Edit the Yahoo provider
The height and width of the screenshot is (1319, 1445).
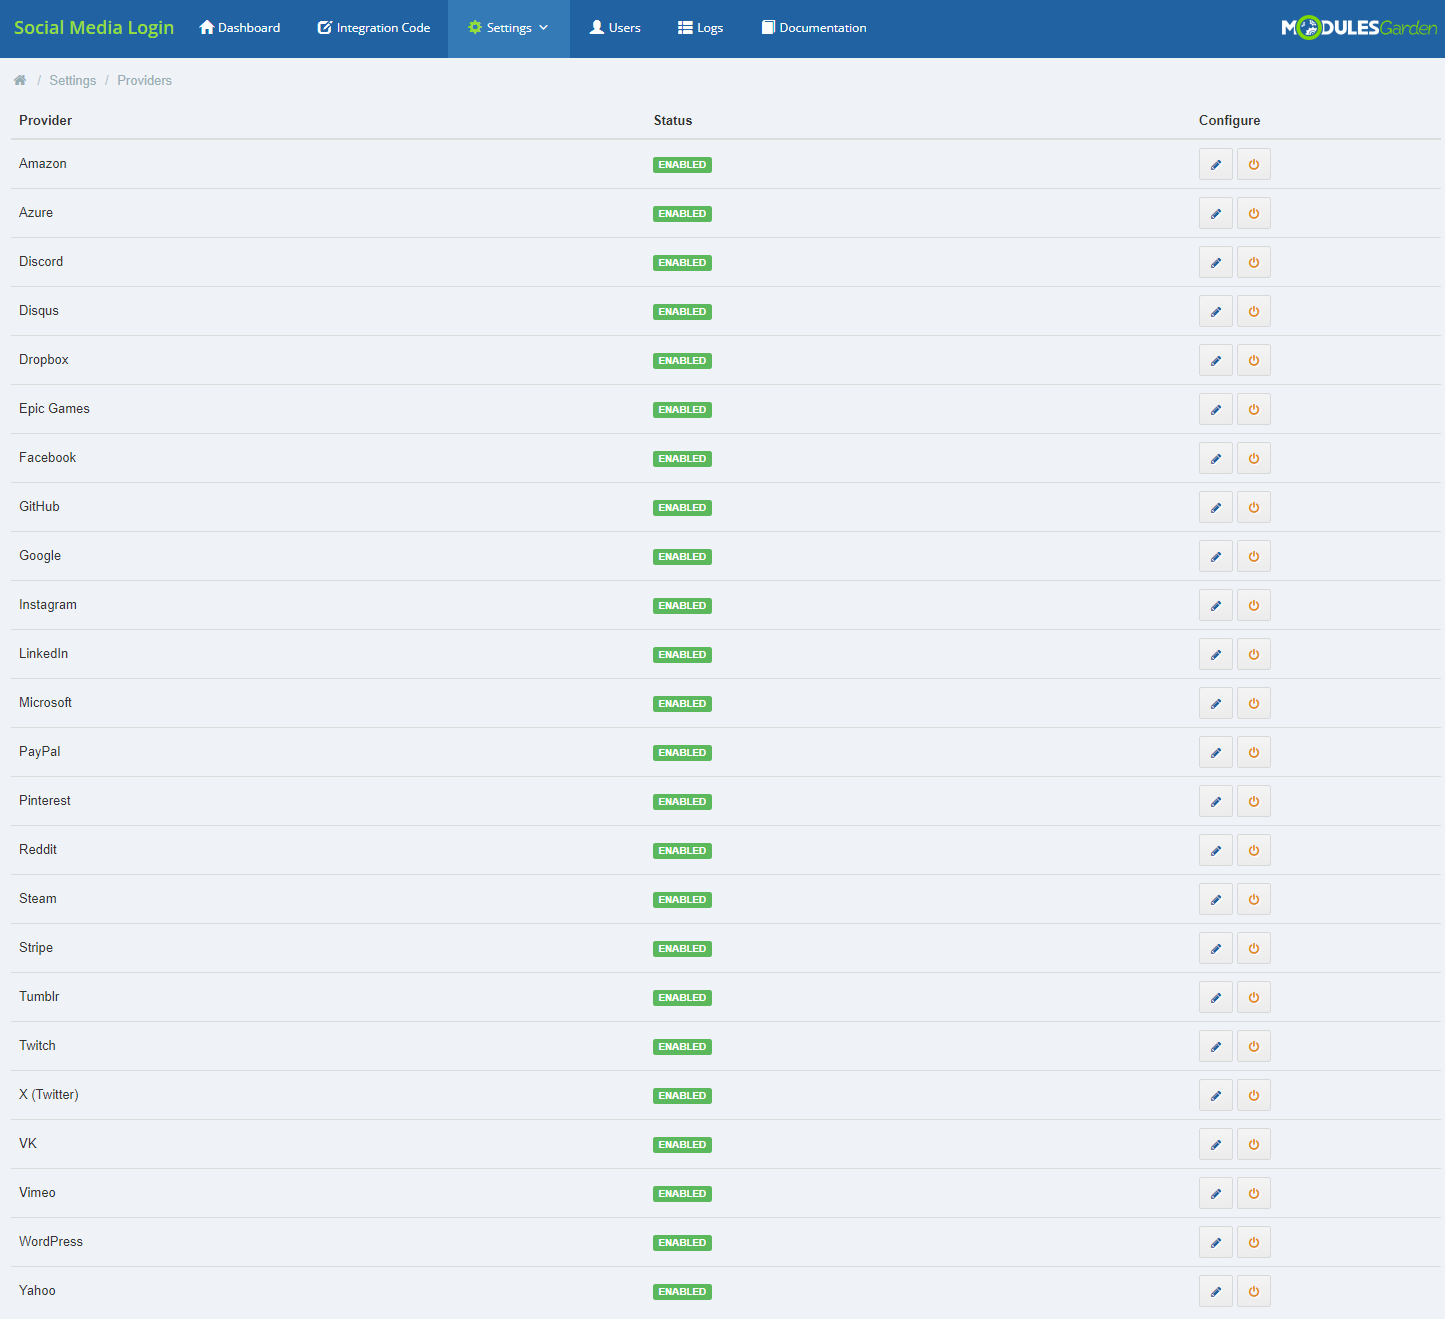(x=1215, y=1290)
